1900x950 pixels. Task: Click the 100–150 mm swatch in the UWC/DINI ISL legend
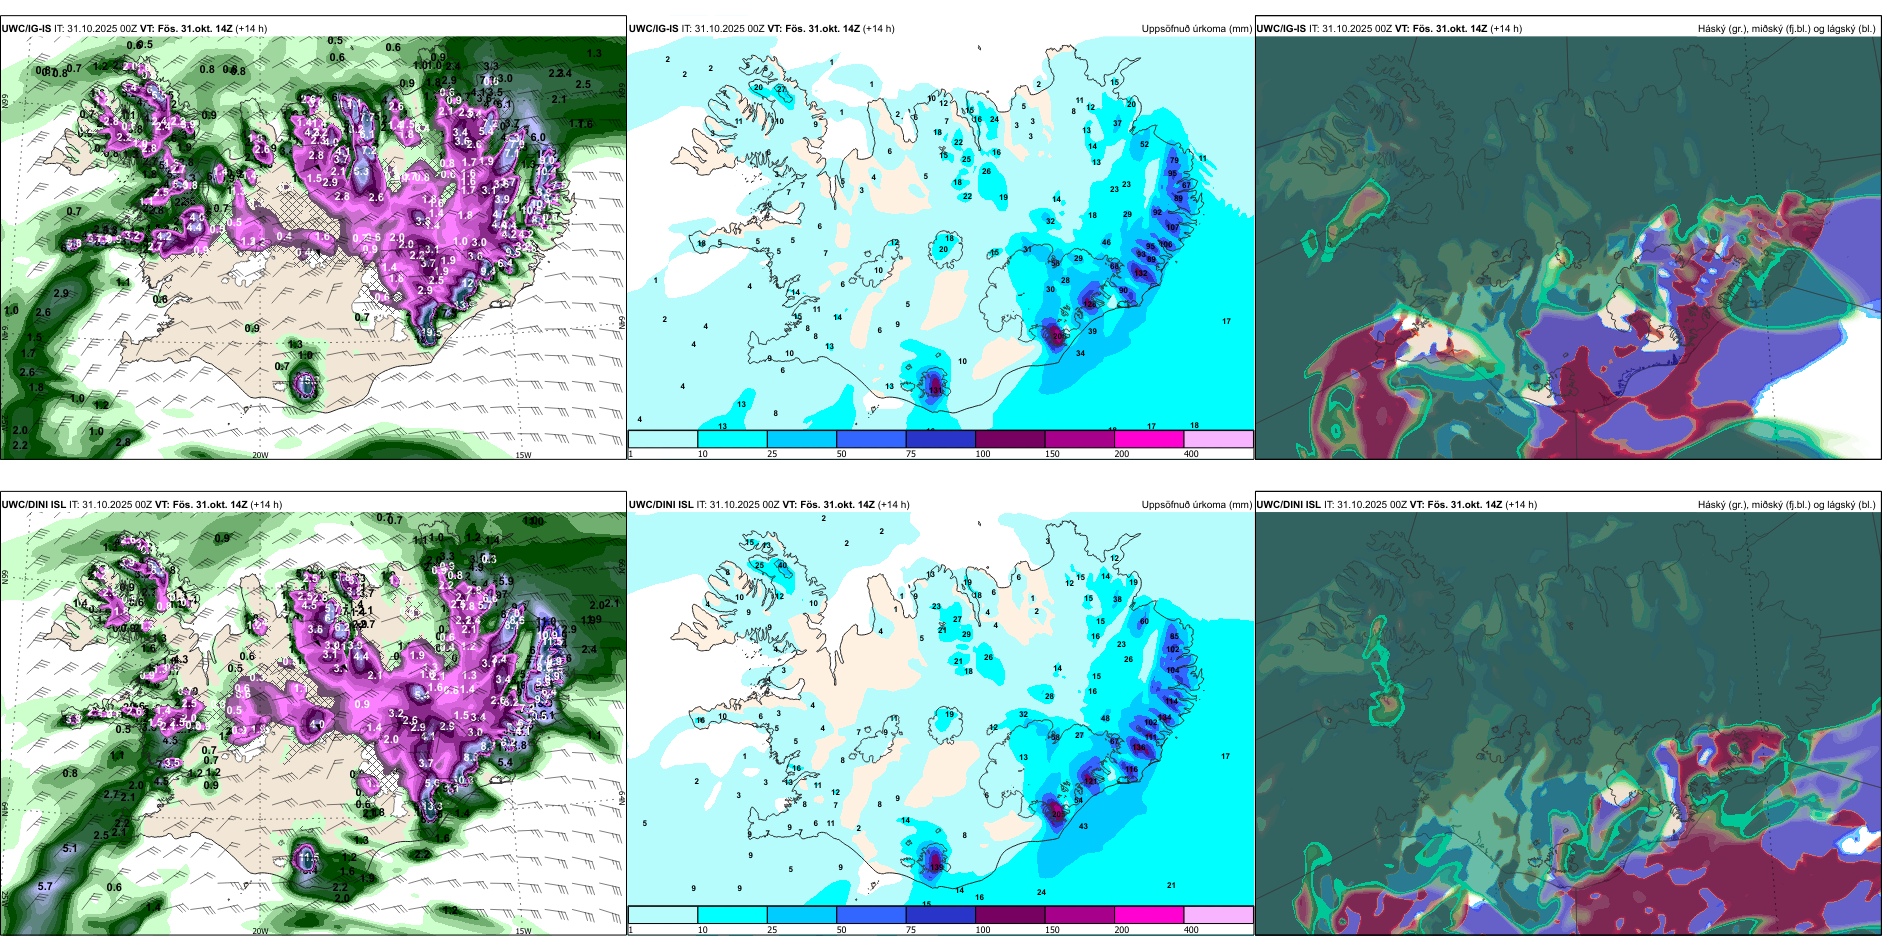coord(1010,915)
